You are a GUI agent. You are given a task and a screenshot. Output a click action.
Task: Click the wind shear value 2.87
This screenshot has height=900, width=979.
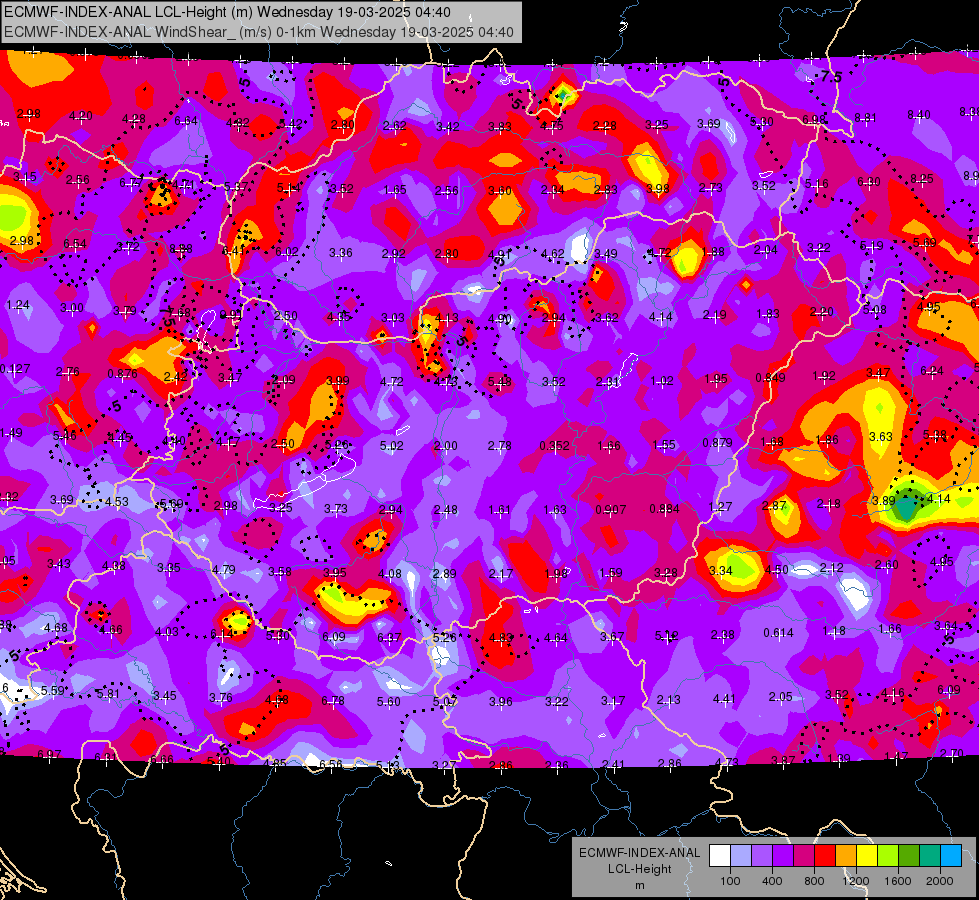point(774,505)
